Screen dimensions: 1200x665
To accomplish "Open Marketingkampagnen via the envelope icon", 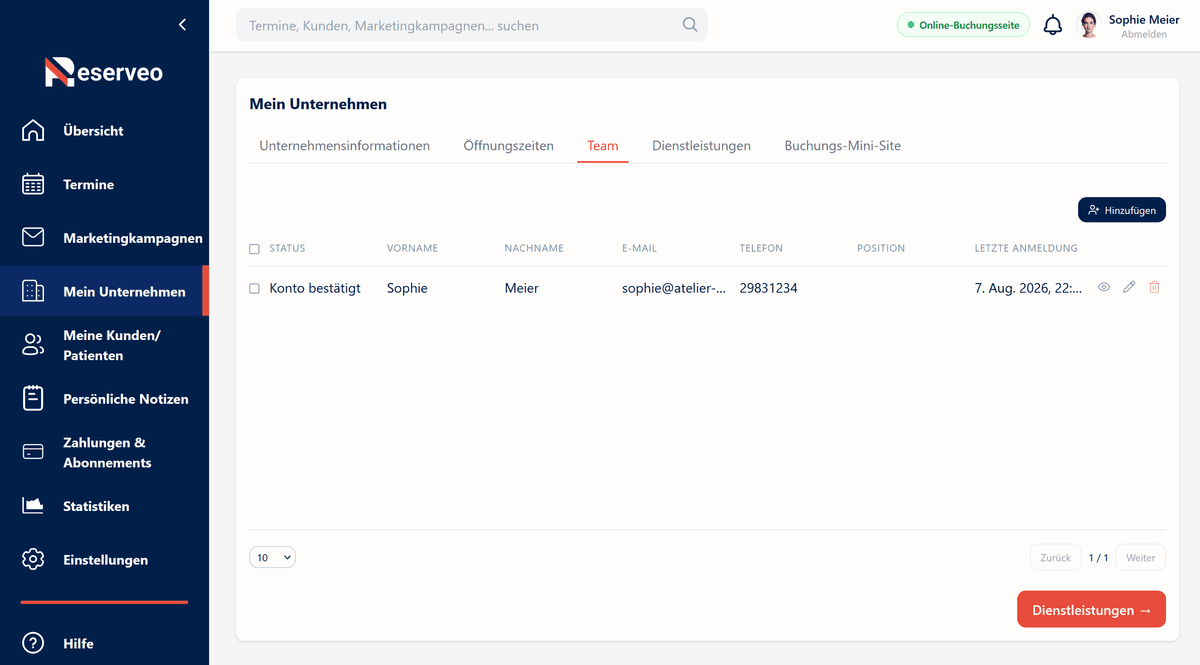I will pyautogui.click(x=33, y=237).
